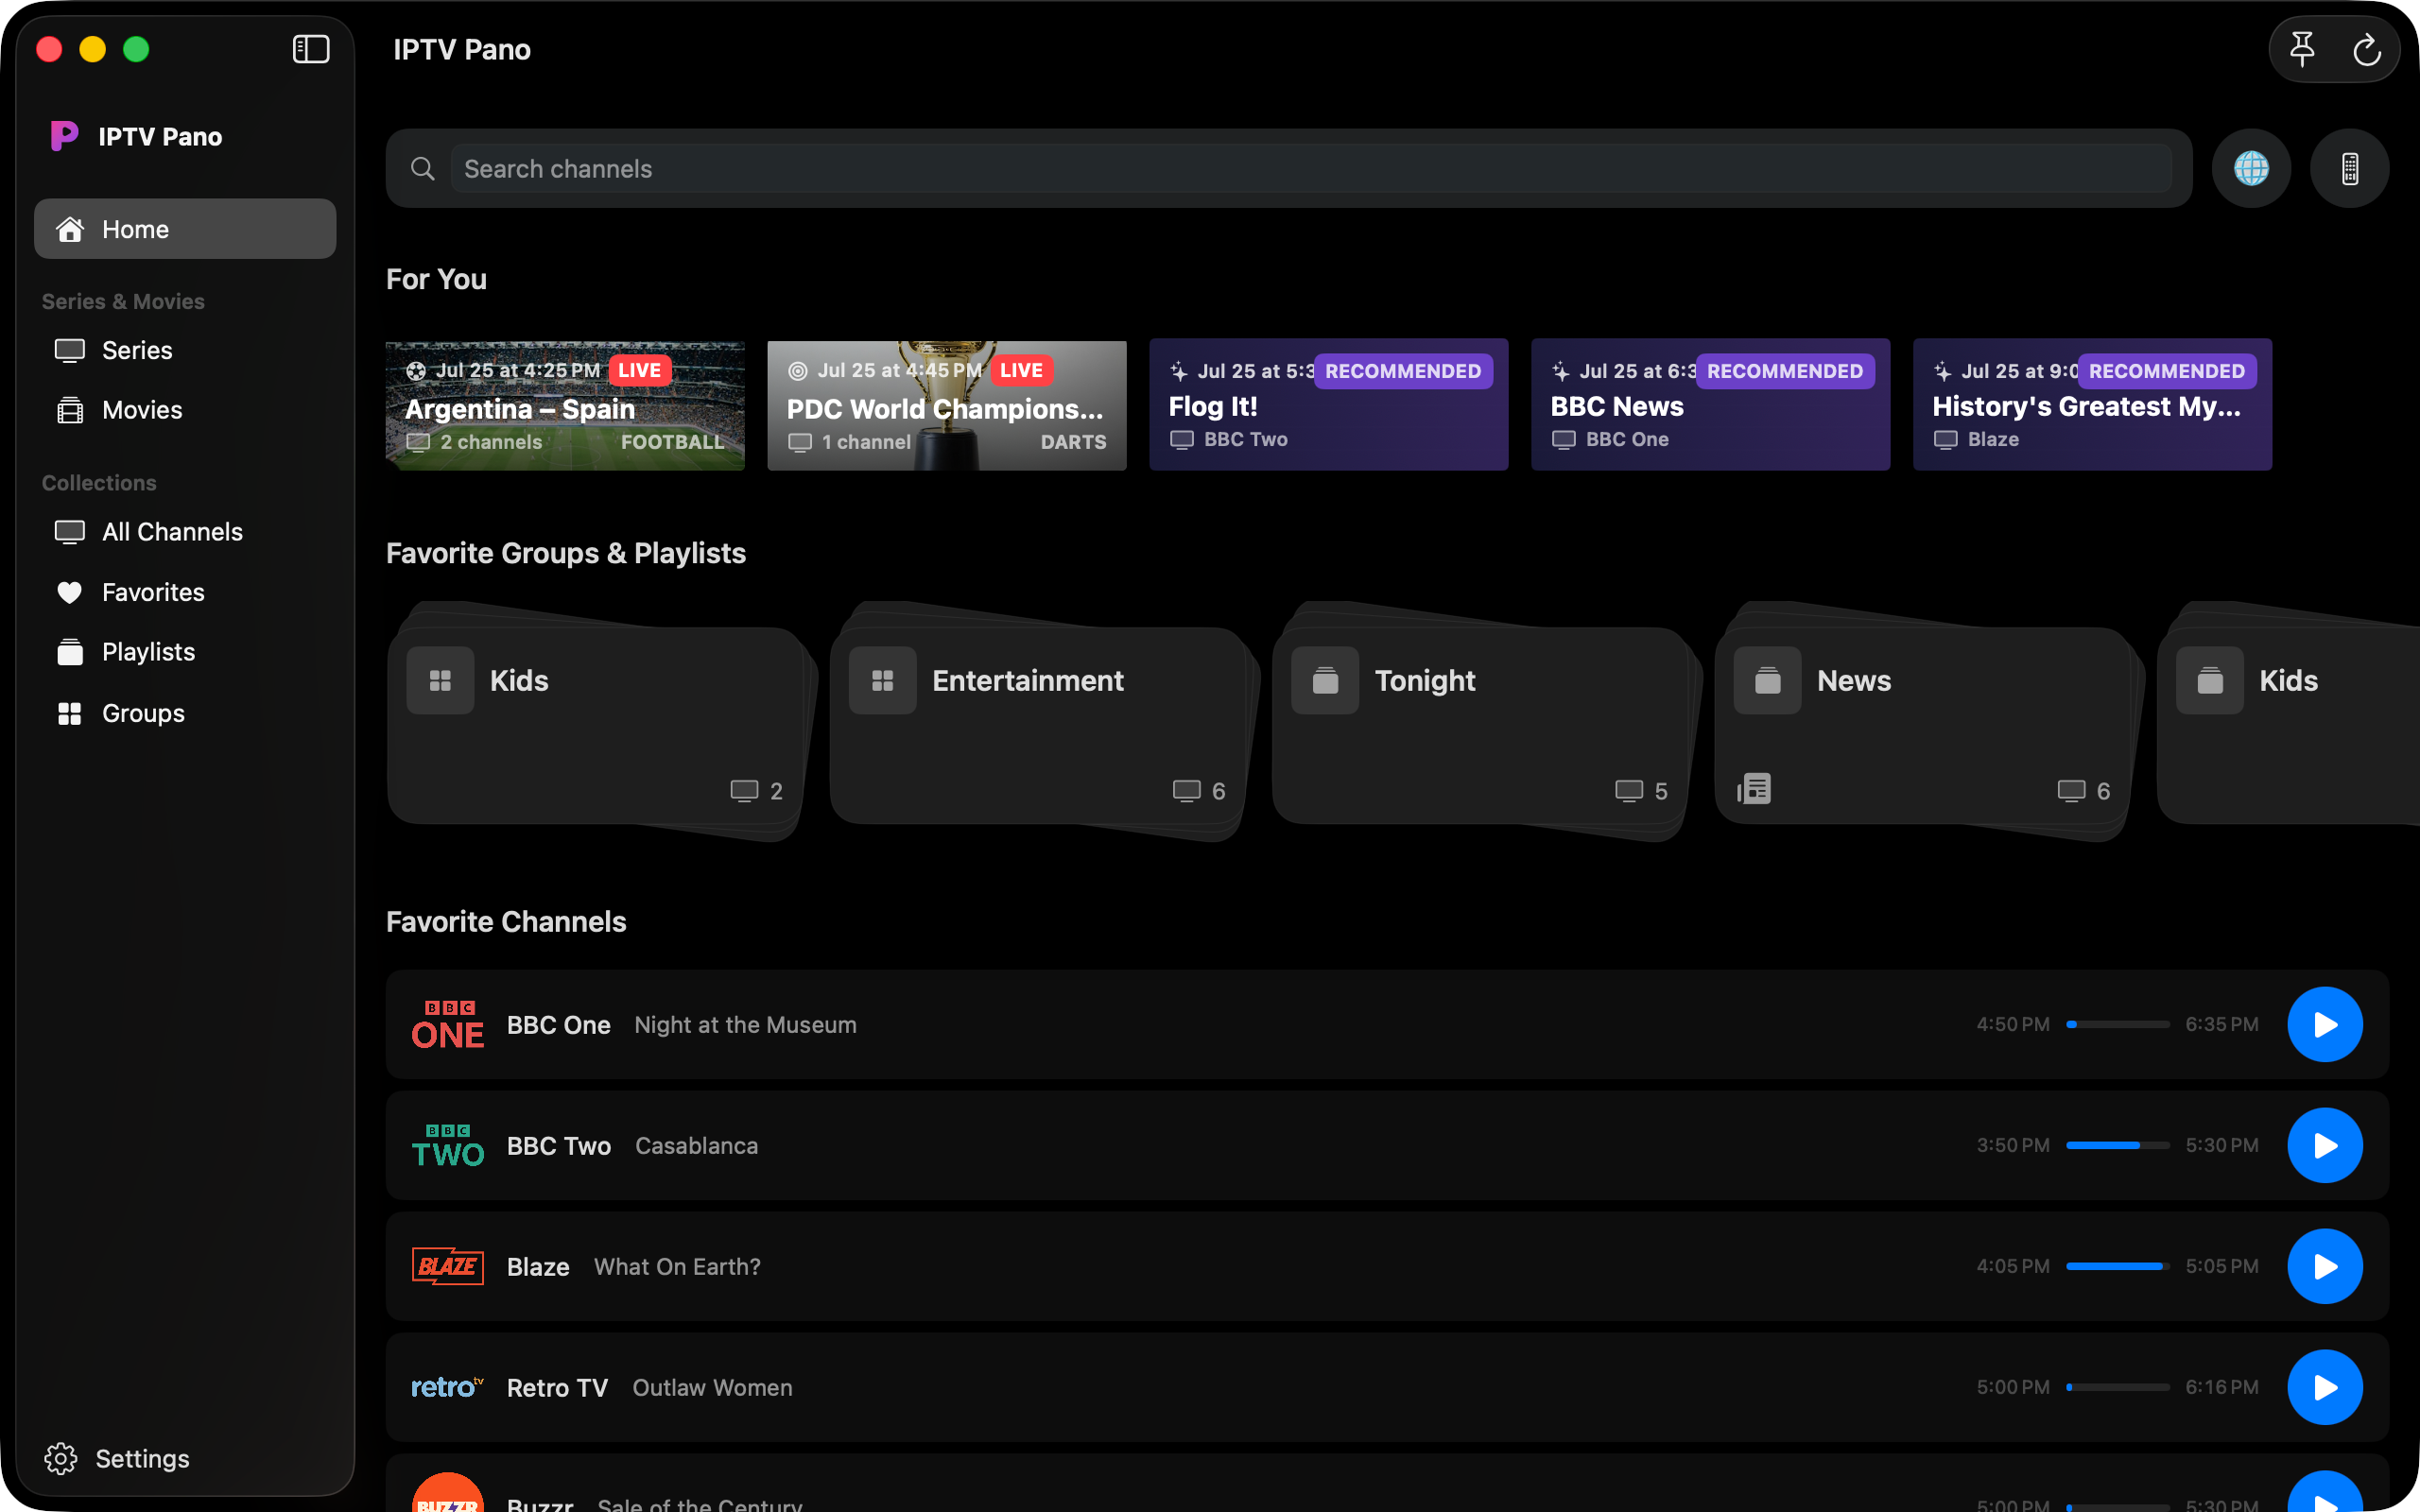Click the Playlists stack icon
The height and width of the screenshot is (1512, 2420).
tap(69, 652)
